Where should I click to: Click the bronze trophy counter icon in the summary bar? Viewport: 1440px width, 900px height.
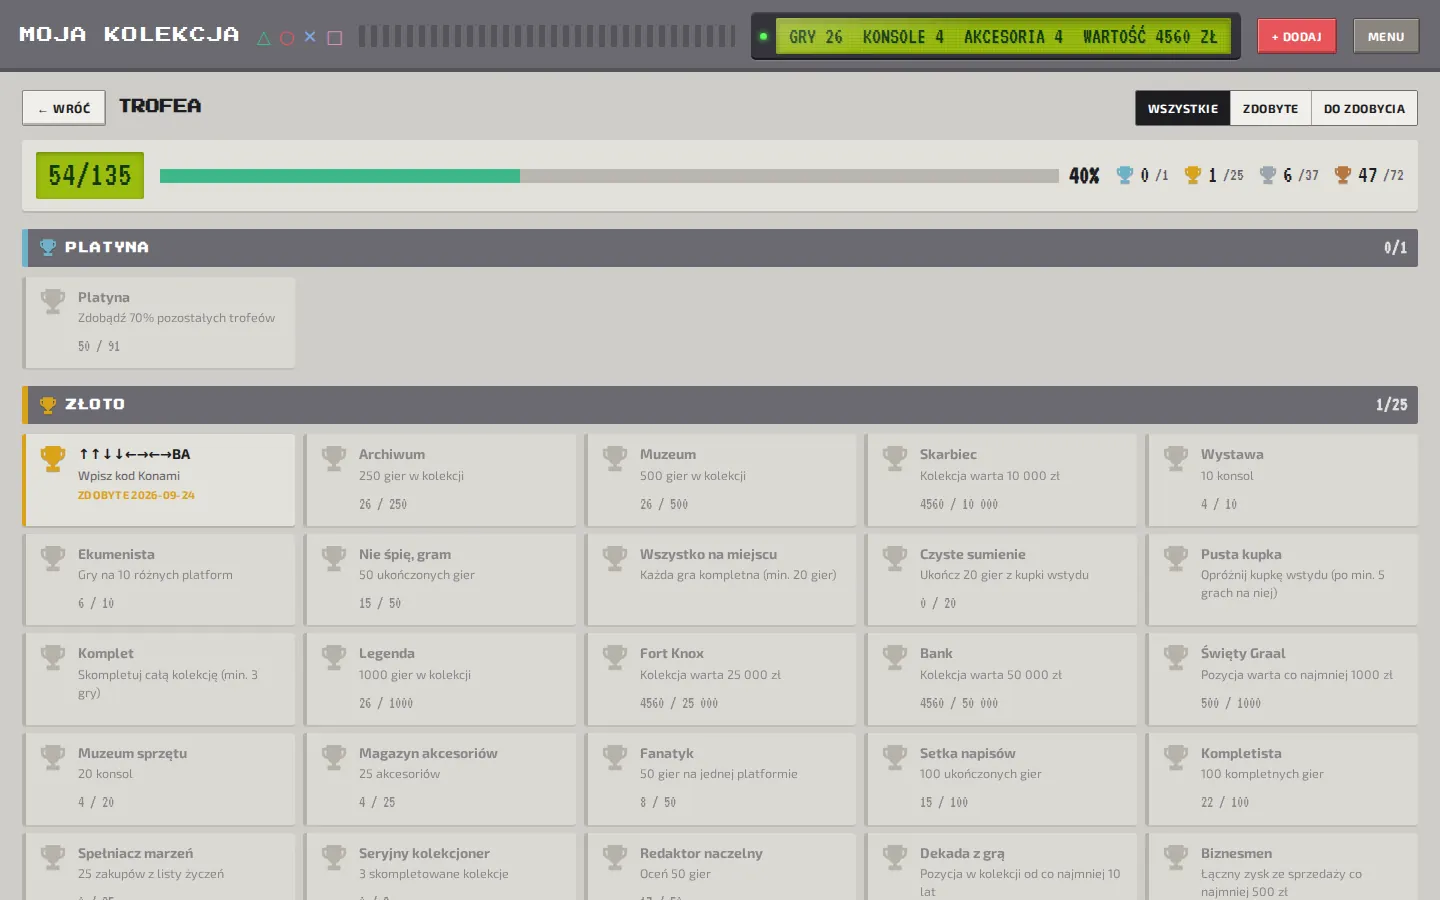click(1343, 175)
